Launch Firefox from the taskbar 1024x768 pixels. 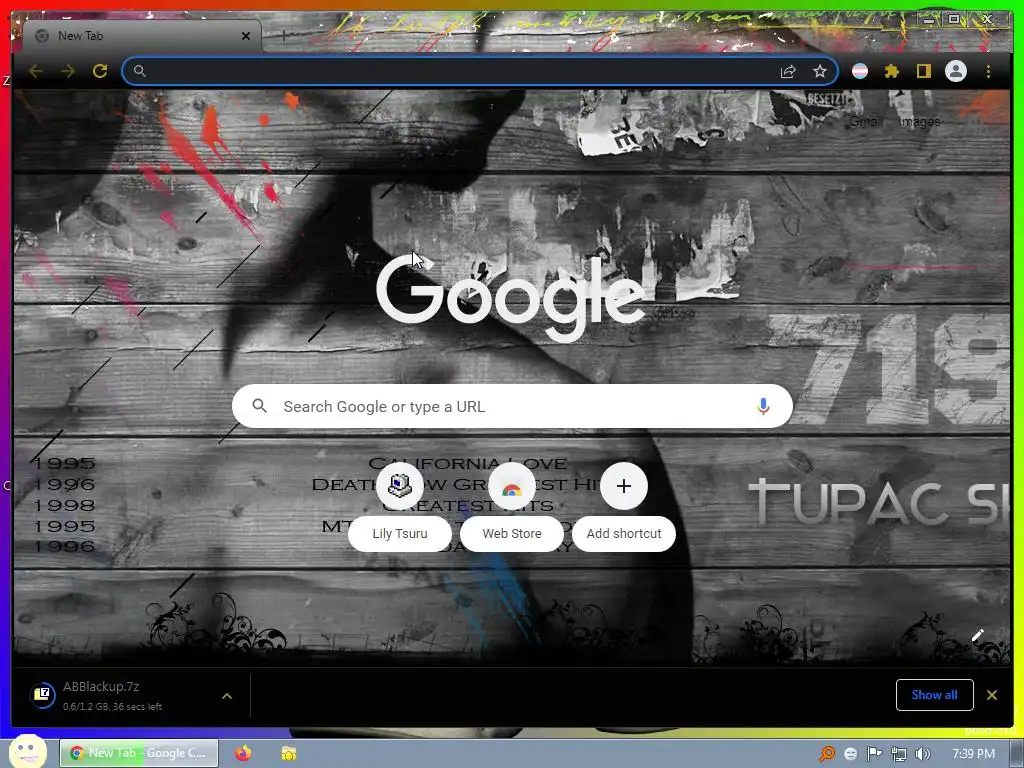[x=243, y=753]
